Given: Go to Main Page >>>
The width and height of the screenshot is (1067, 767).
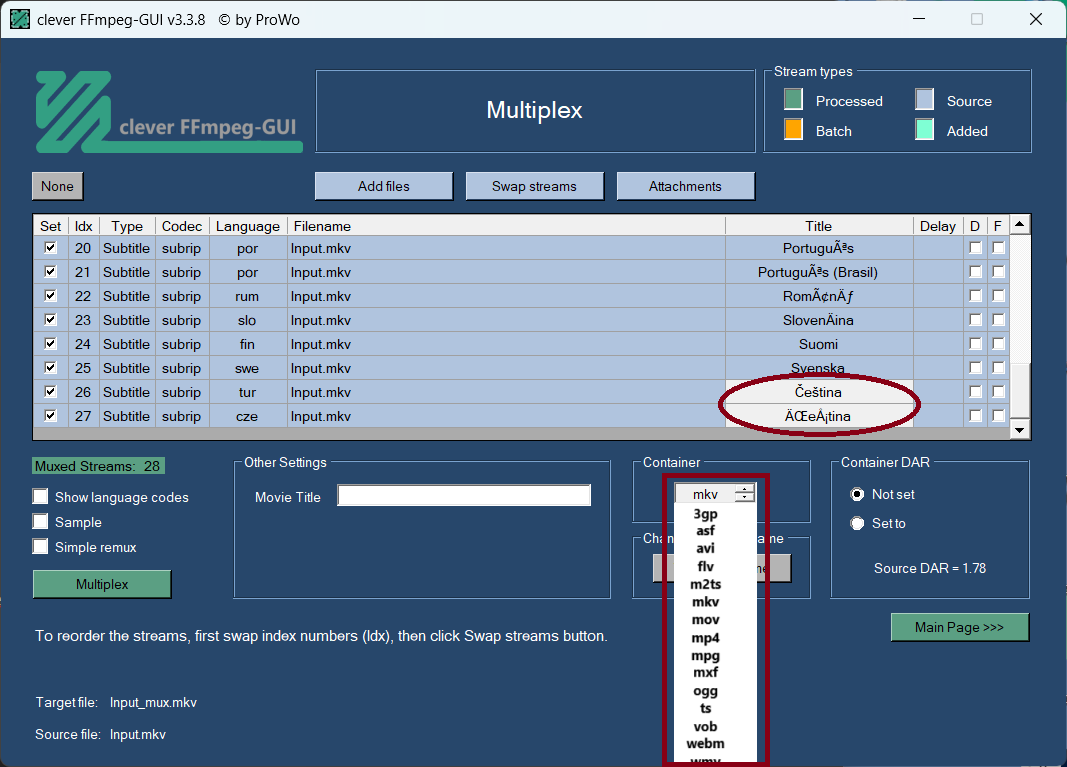Looking at the screenshot, I should pos(959,627).
